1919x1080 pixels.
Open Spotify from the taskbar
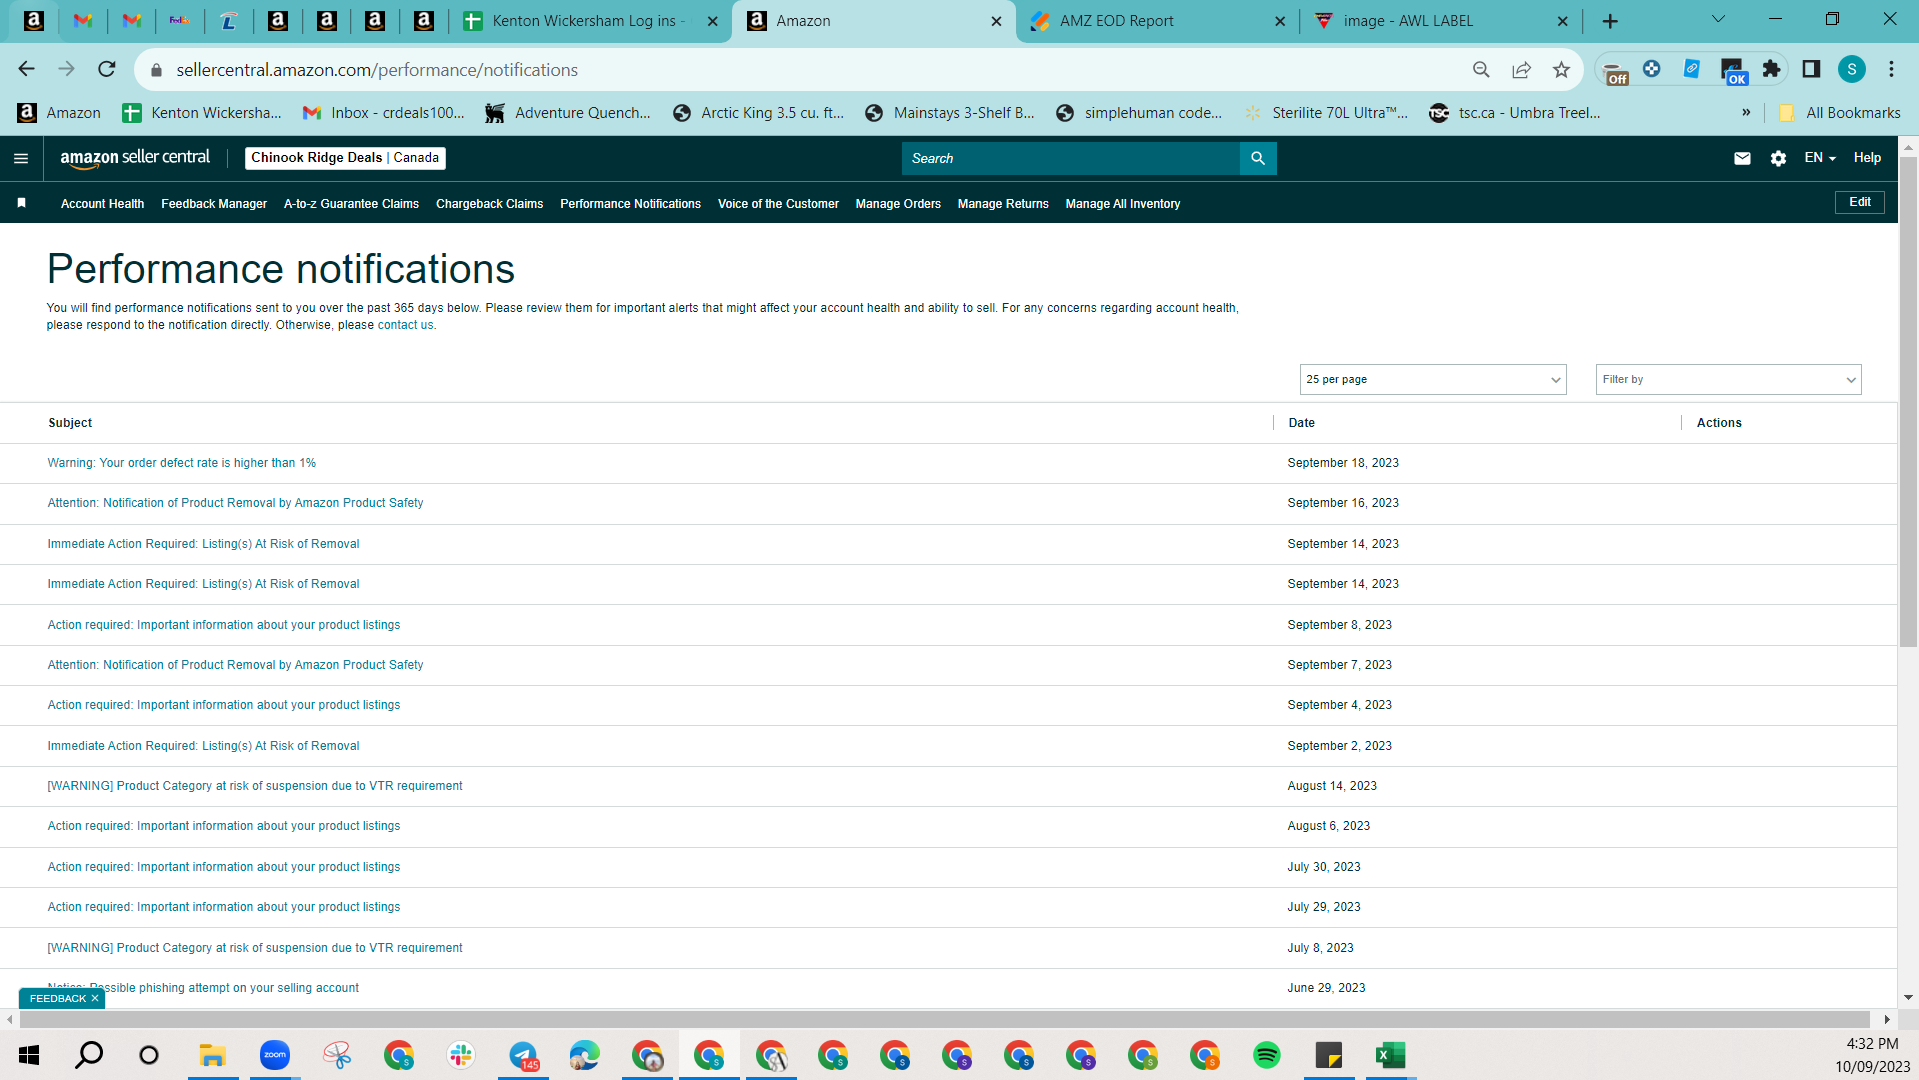[1267, 1055]
